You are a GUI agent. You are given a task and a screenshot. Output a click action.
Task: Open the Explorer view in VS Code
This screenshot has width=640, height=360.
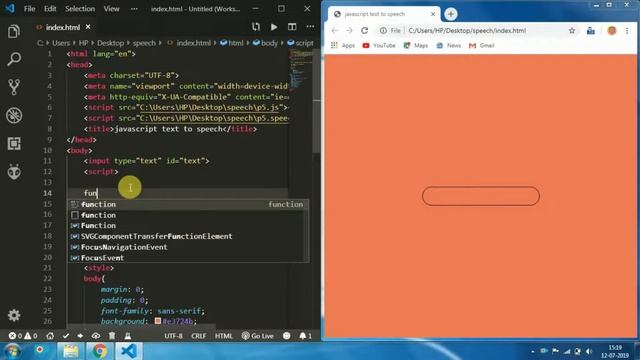click(x=14, y=31)
